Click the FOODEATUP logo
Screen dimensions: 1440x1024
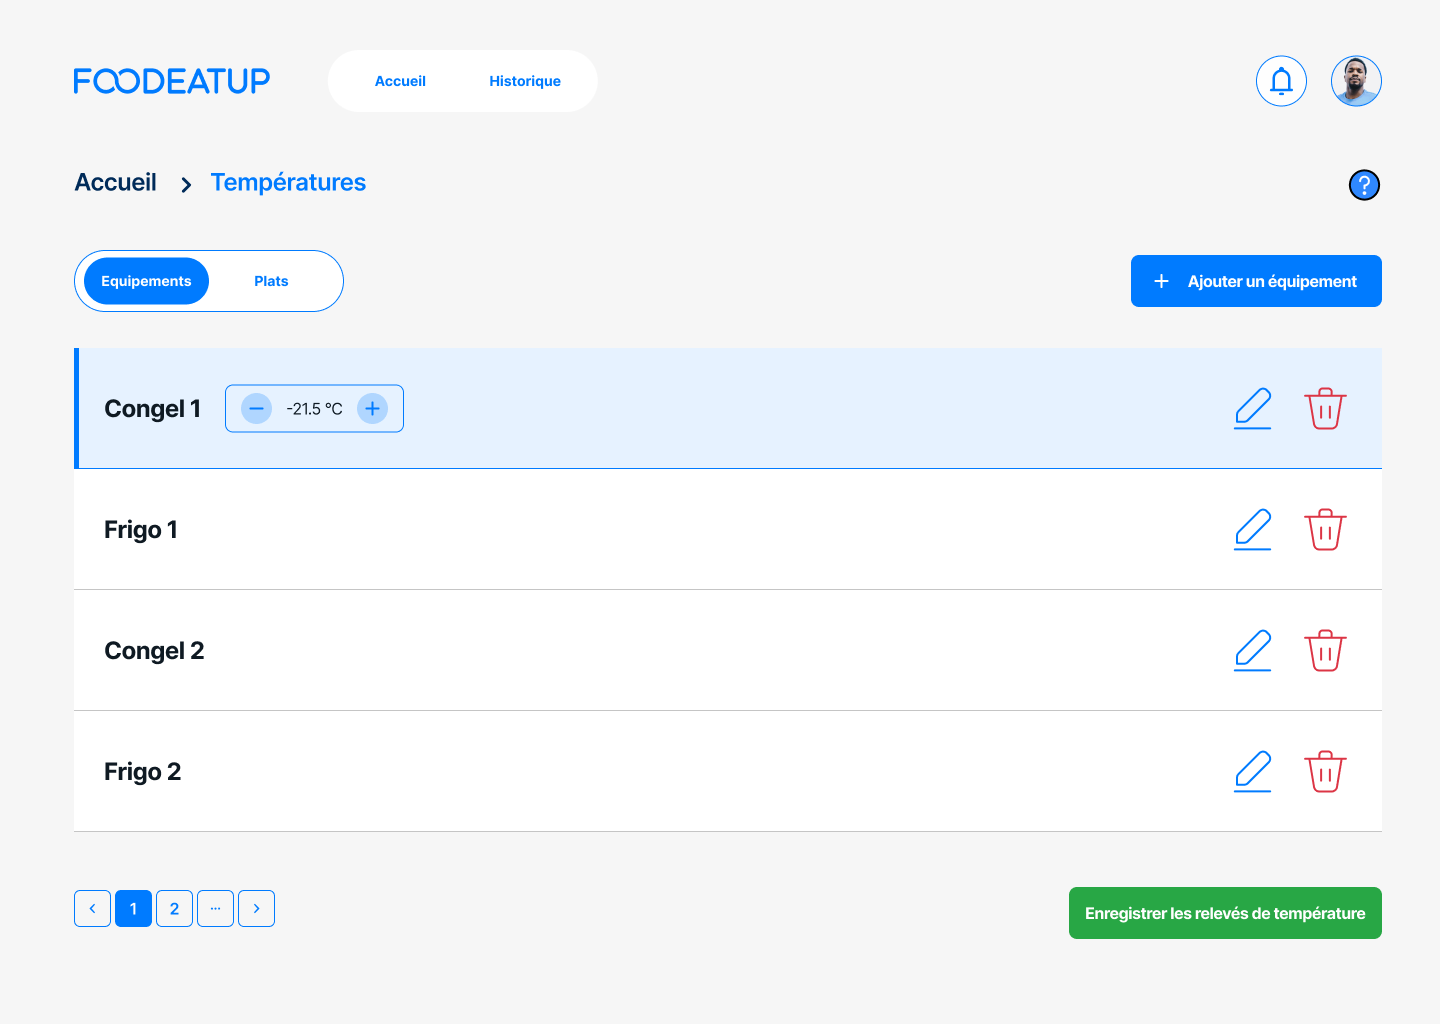[x=172, y=81]
